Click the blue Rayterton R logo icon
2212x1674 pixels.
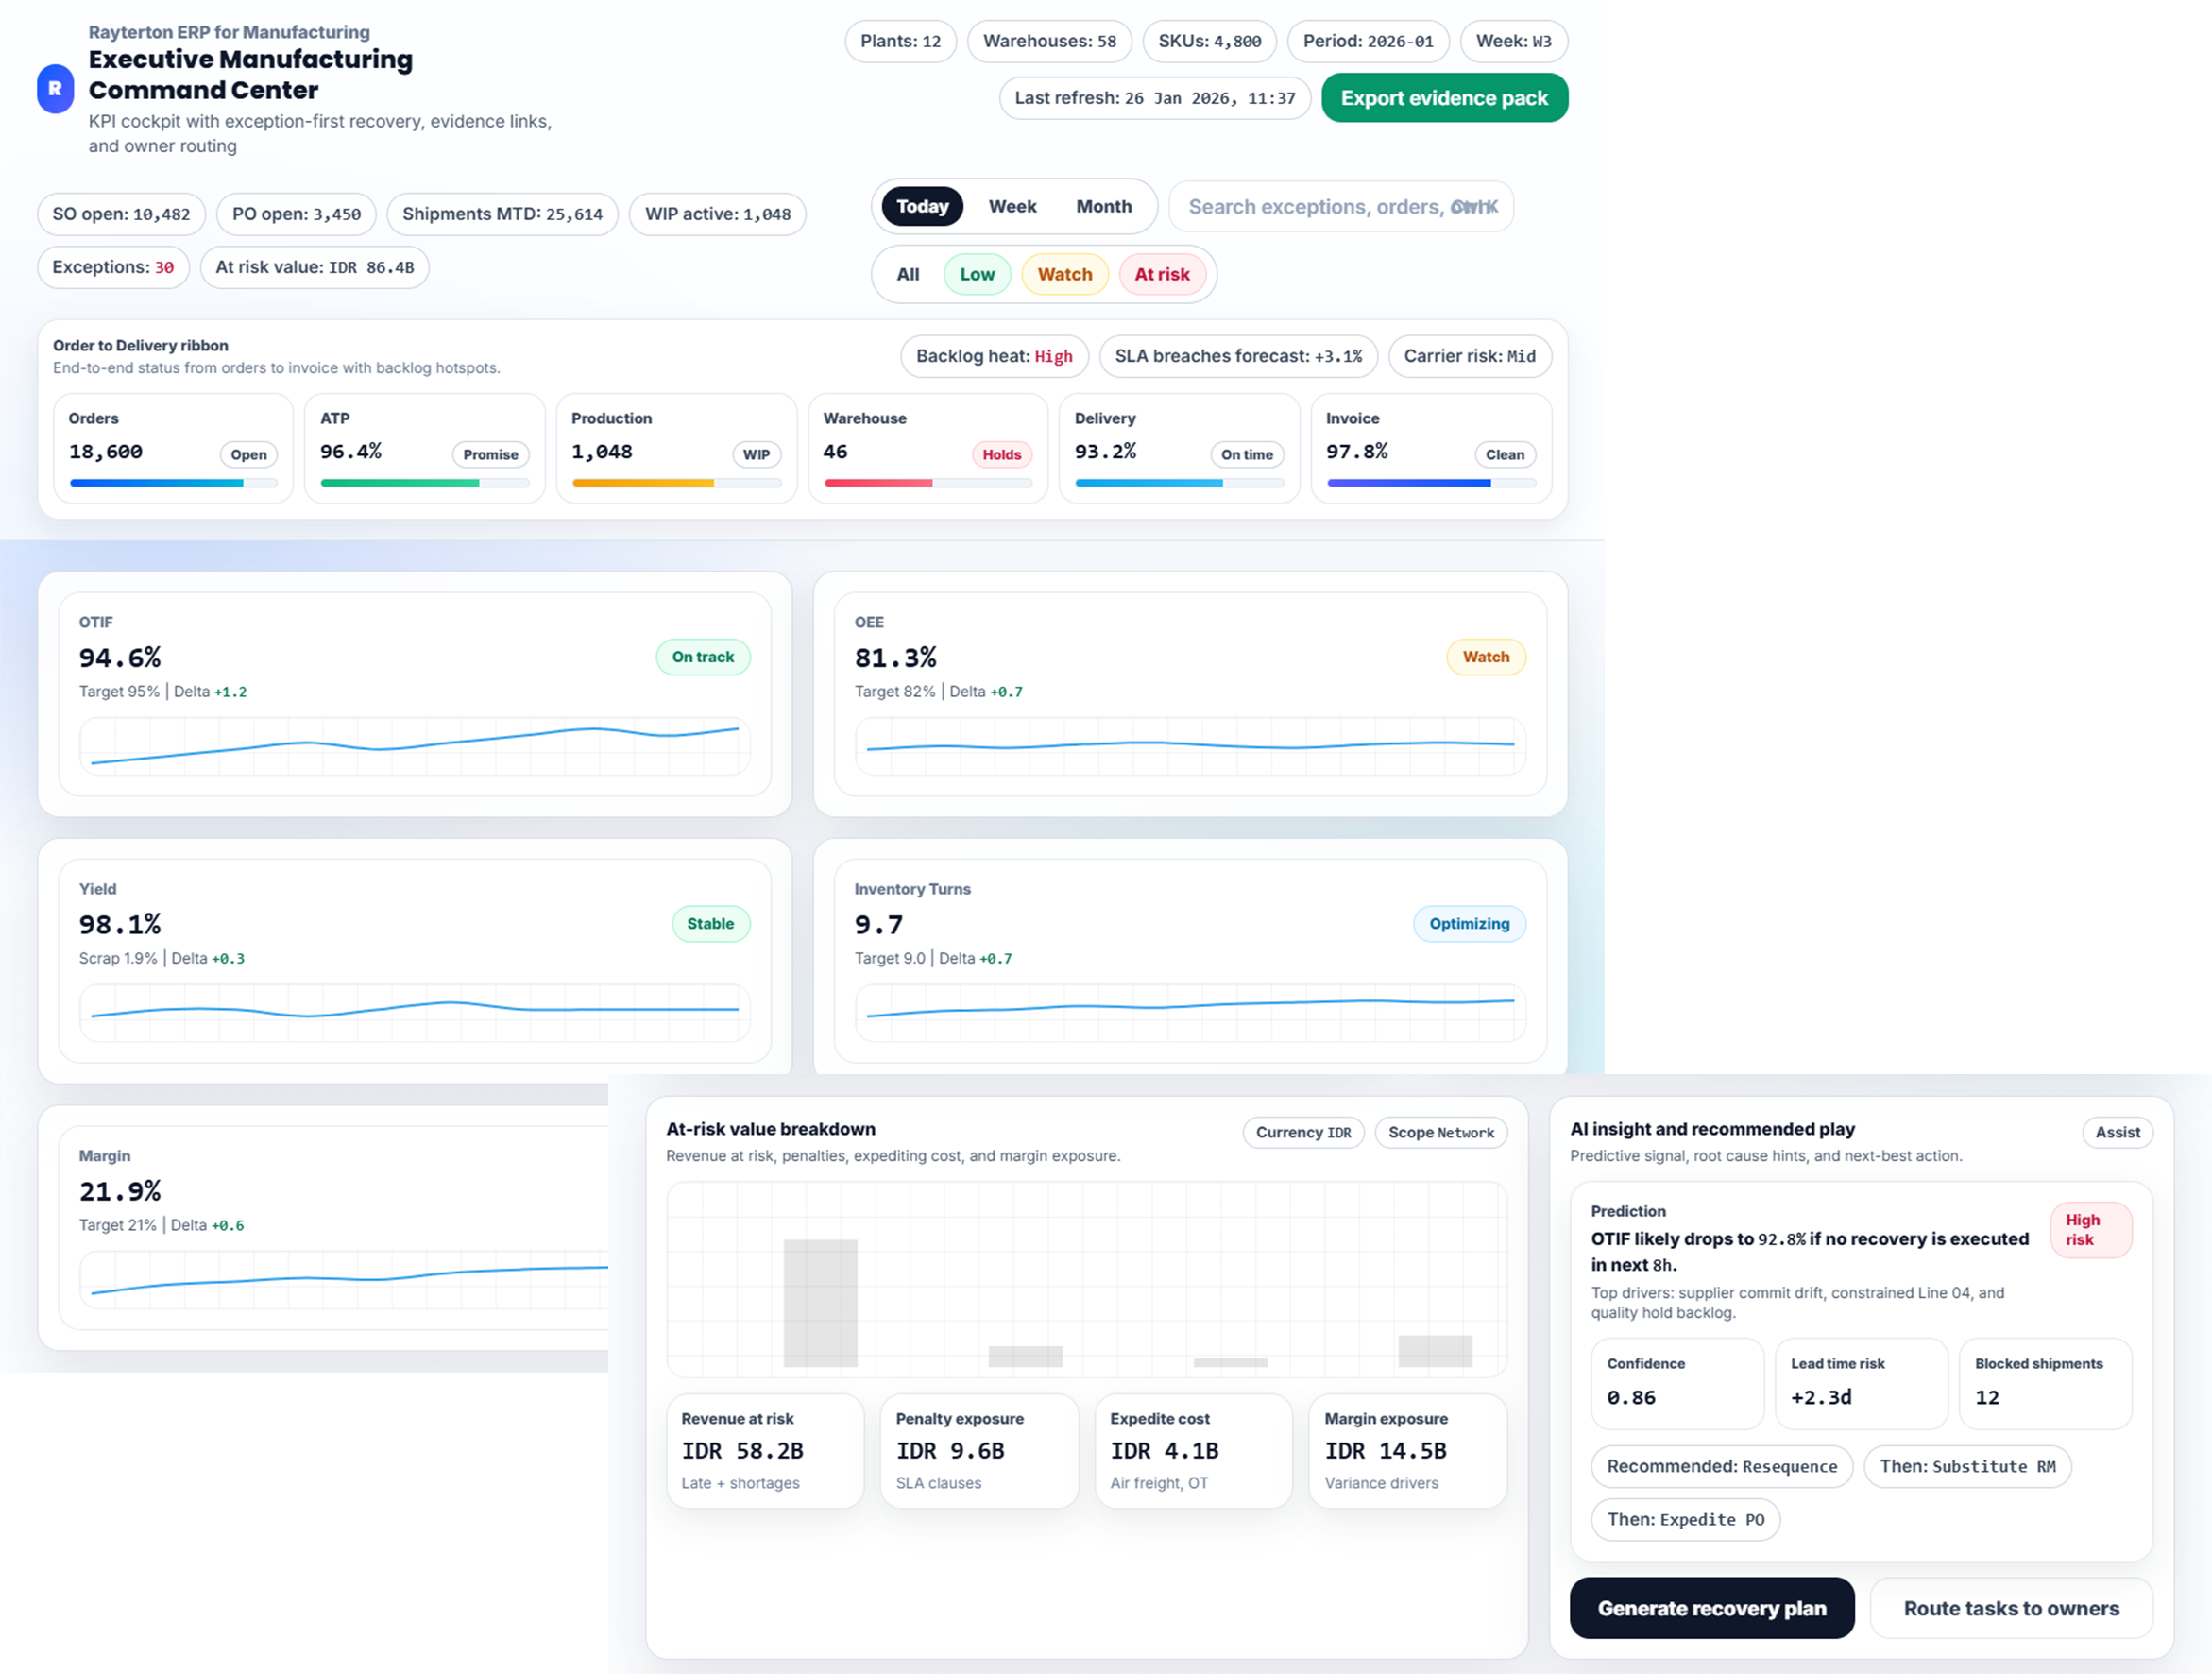point(55,89)
